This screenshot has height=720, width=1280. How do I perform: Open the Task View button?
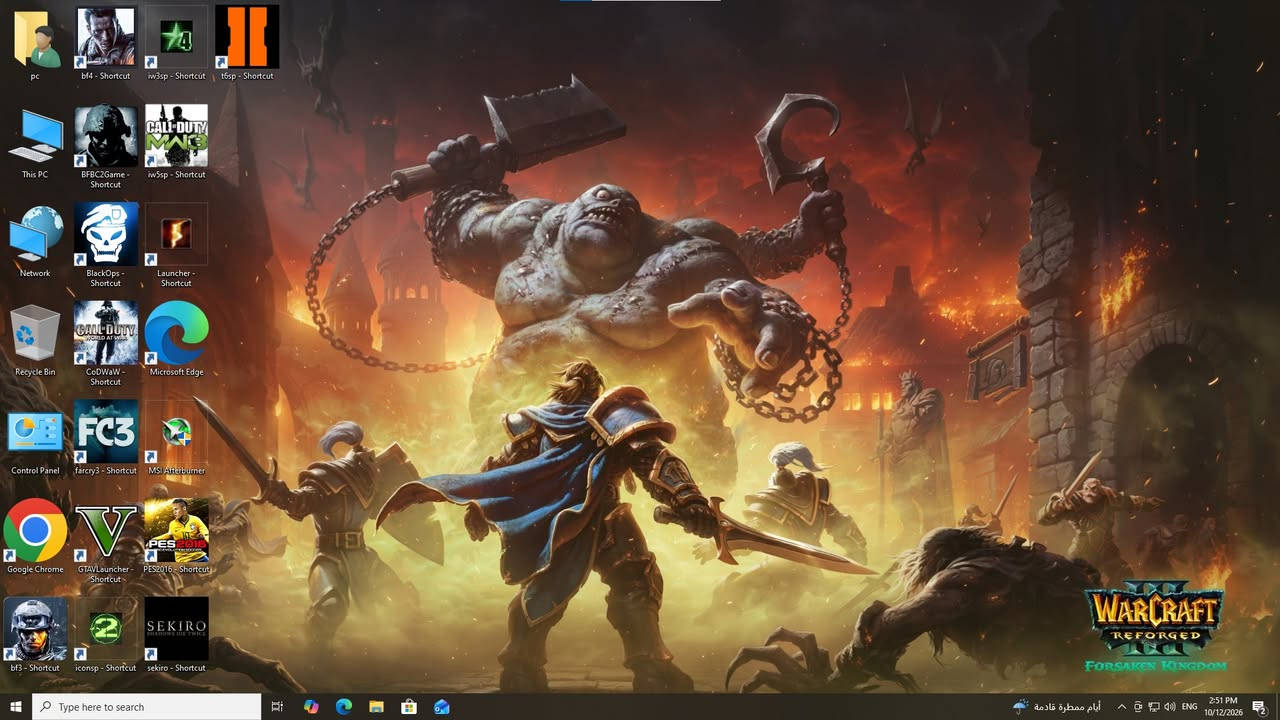coord(277,707)
